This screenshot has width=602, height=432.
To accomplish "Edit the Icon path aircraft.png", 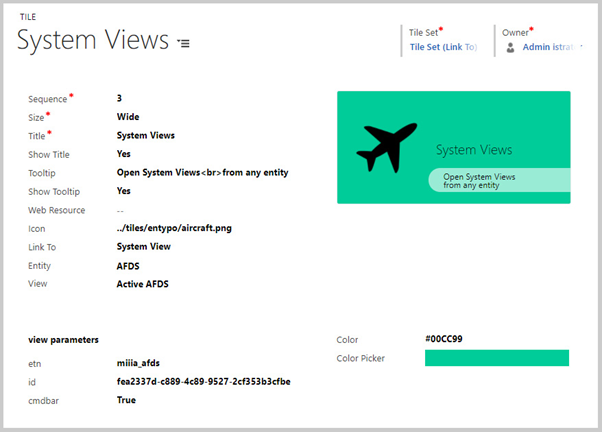I will pos(174,228).
